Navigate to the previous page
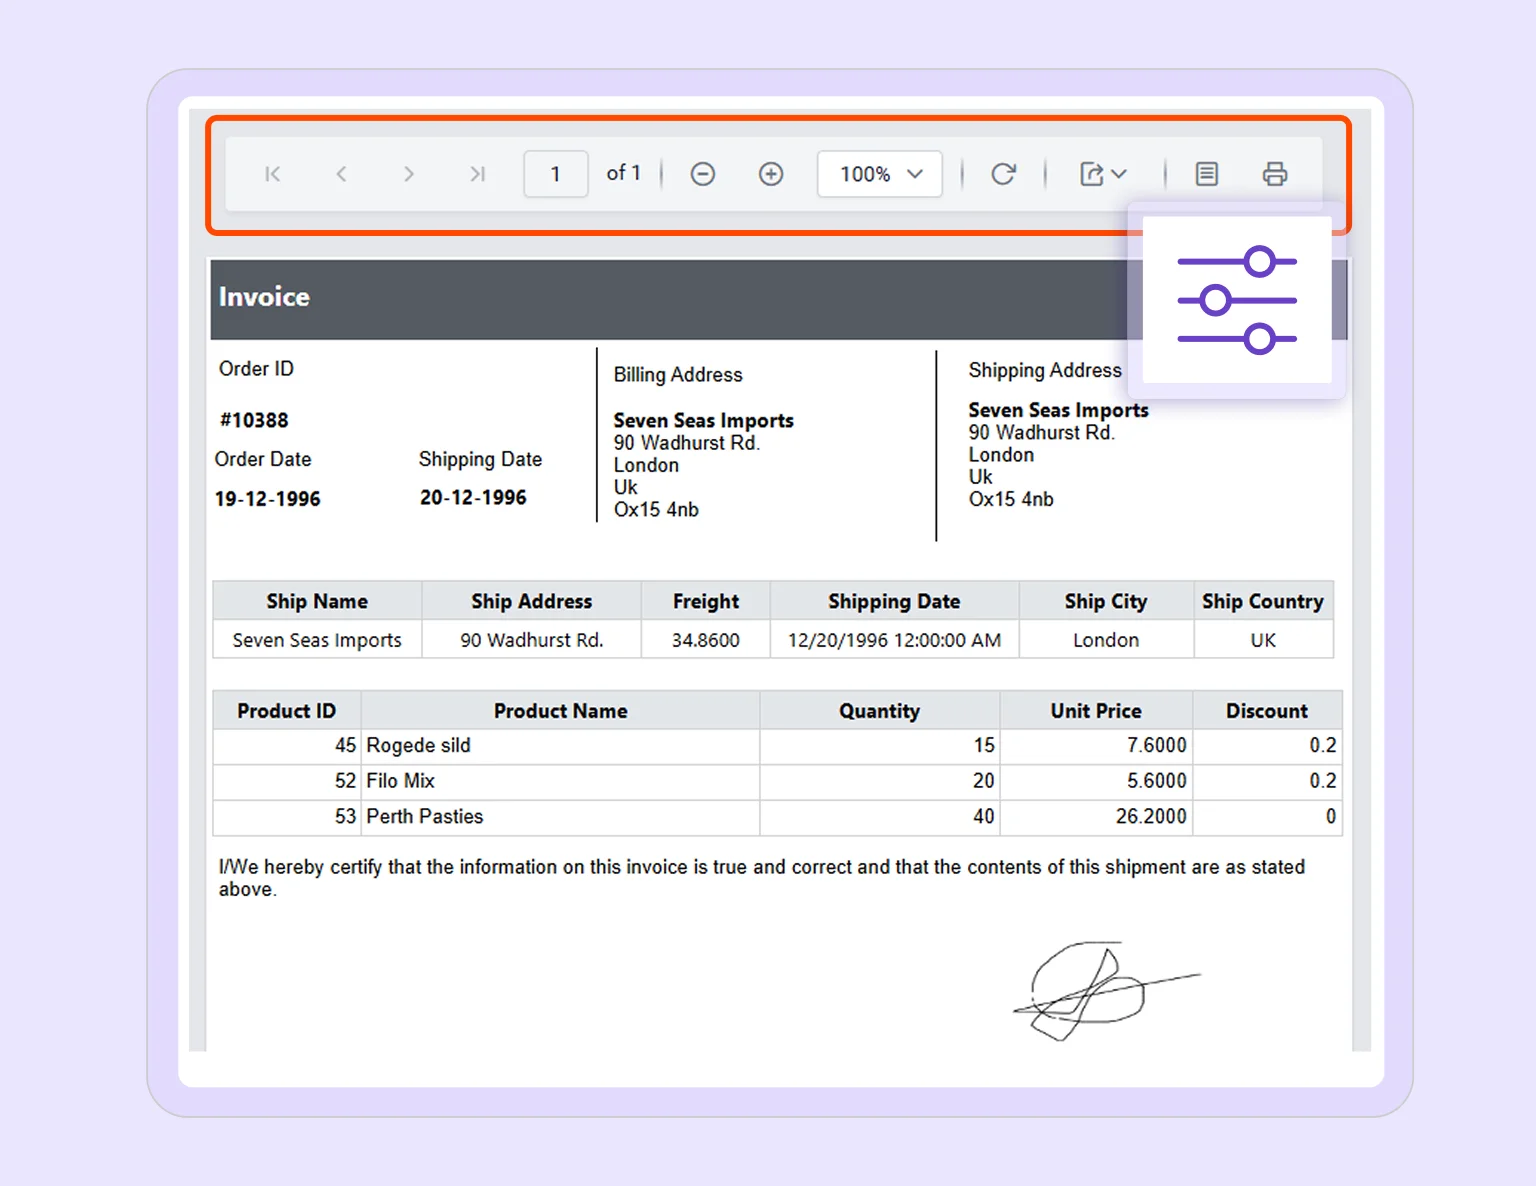This screenshot has width=1536, height=1186. click(x=341, y=173)
